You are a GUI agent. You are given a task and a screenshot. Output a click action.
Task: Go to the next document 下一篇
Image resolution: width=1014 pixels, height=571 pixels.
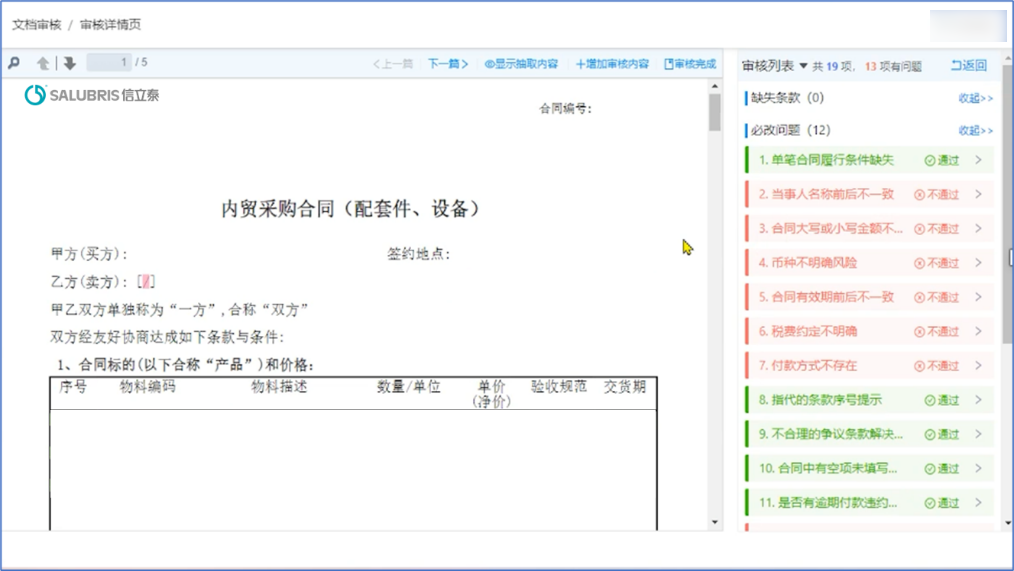click(x=448, y=63)
